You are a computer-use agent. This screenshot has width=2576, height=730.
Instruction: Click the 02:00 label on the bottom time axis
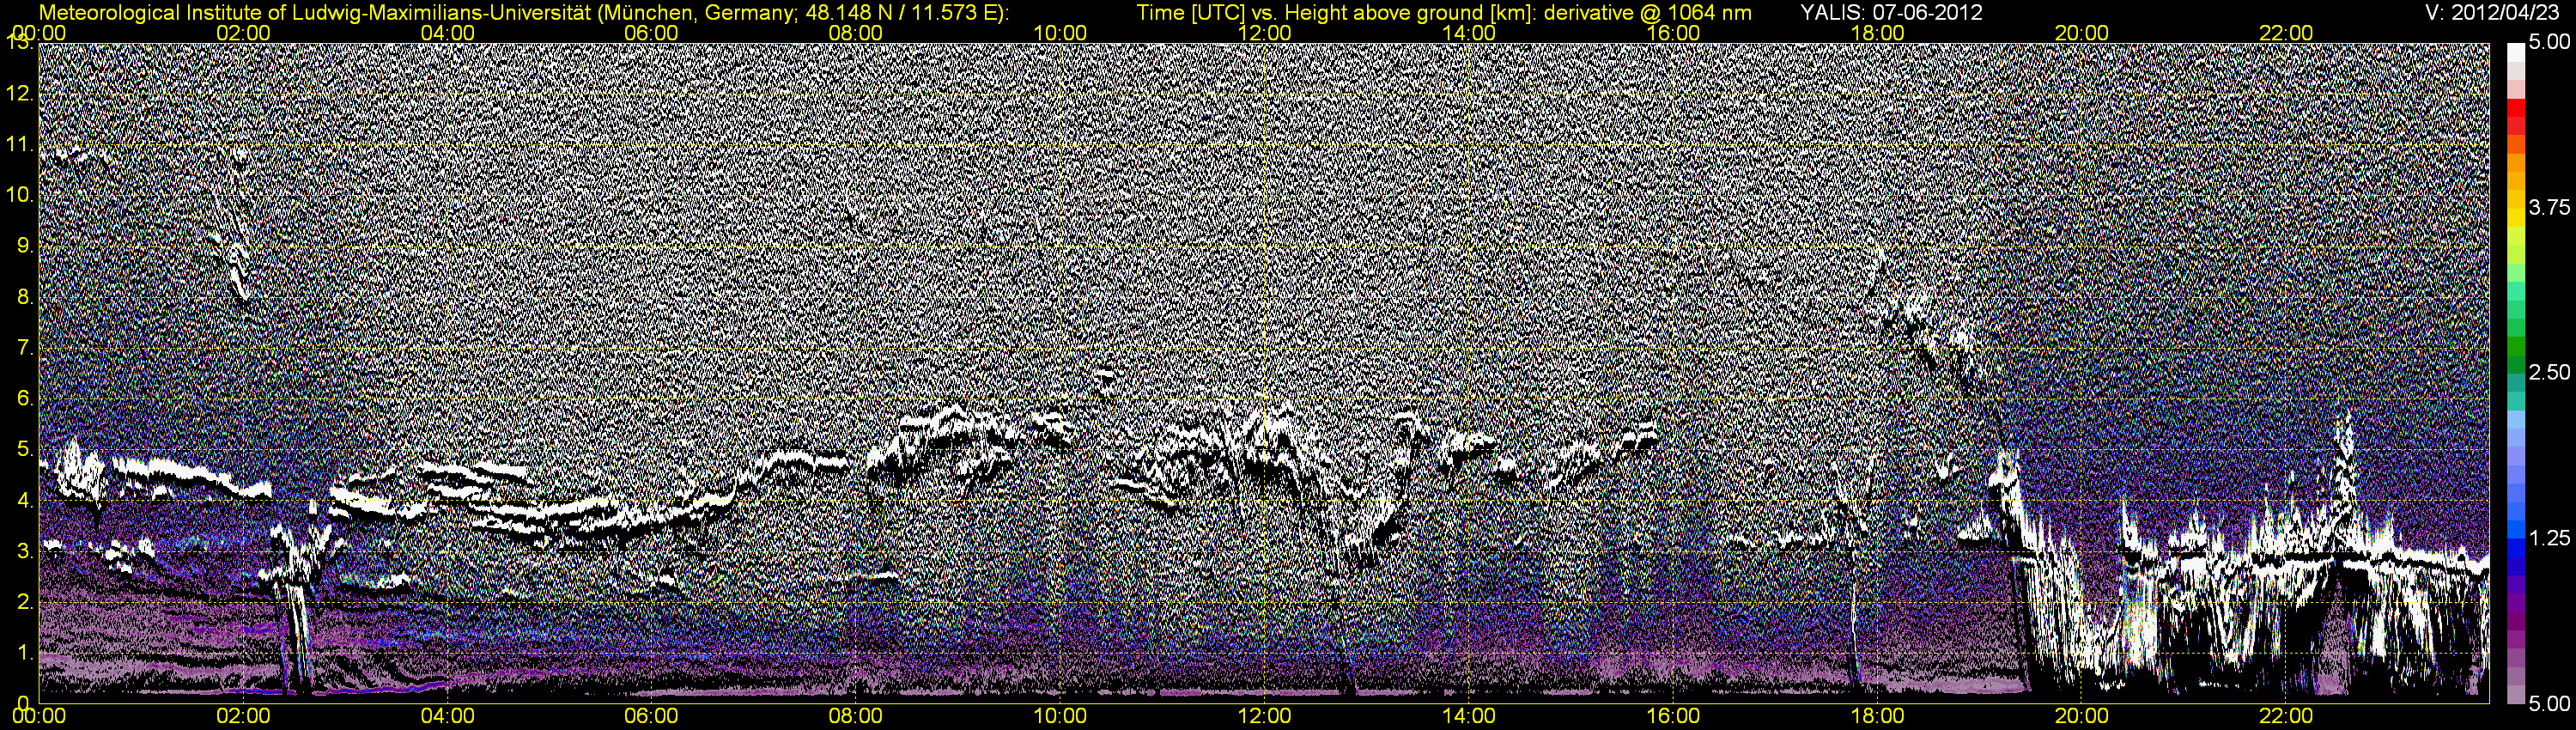[243, 717]
